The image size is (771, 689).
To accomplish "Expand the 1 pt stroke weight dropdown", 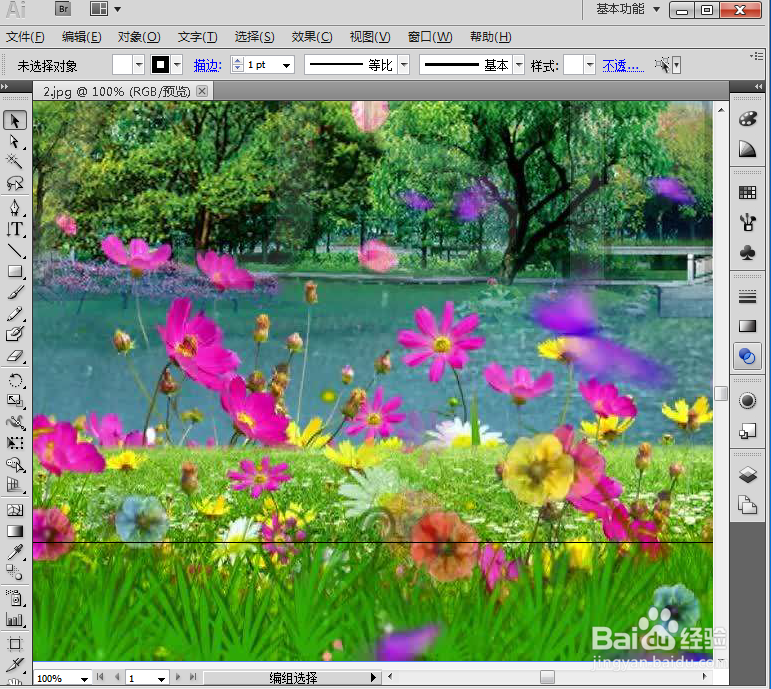I will pos(286,65).
